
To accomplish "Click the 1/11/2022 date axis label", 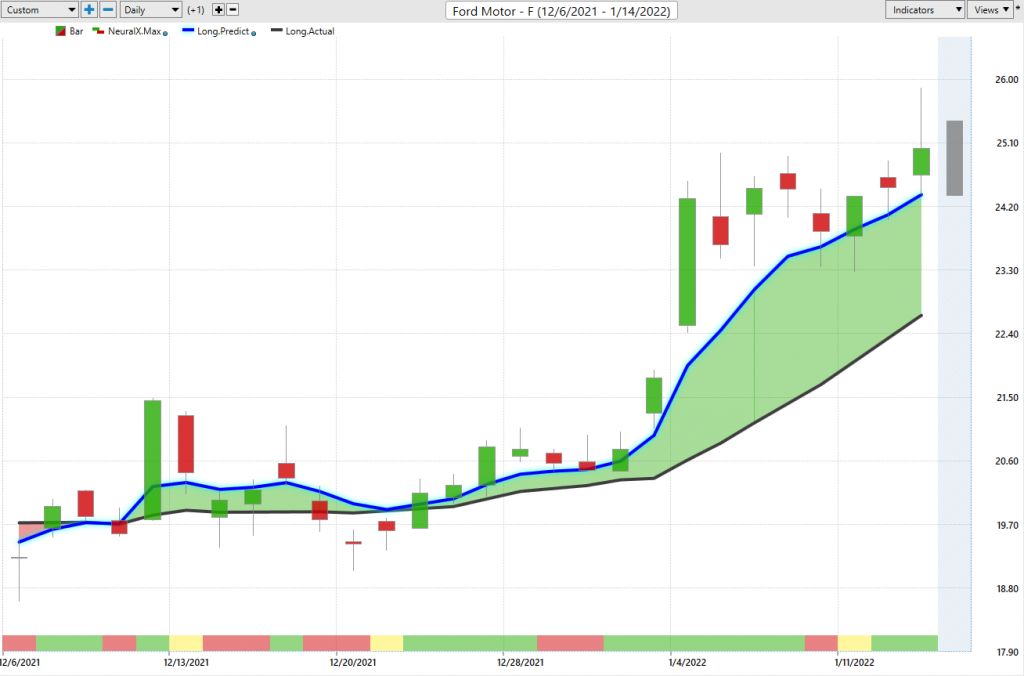I will tap(854, 662).
